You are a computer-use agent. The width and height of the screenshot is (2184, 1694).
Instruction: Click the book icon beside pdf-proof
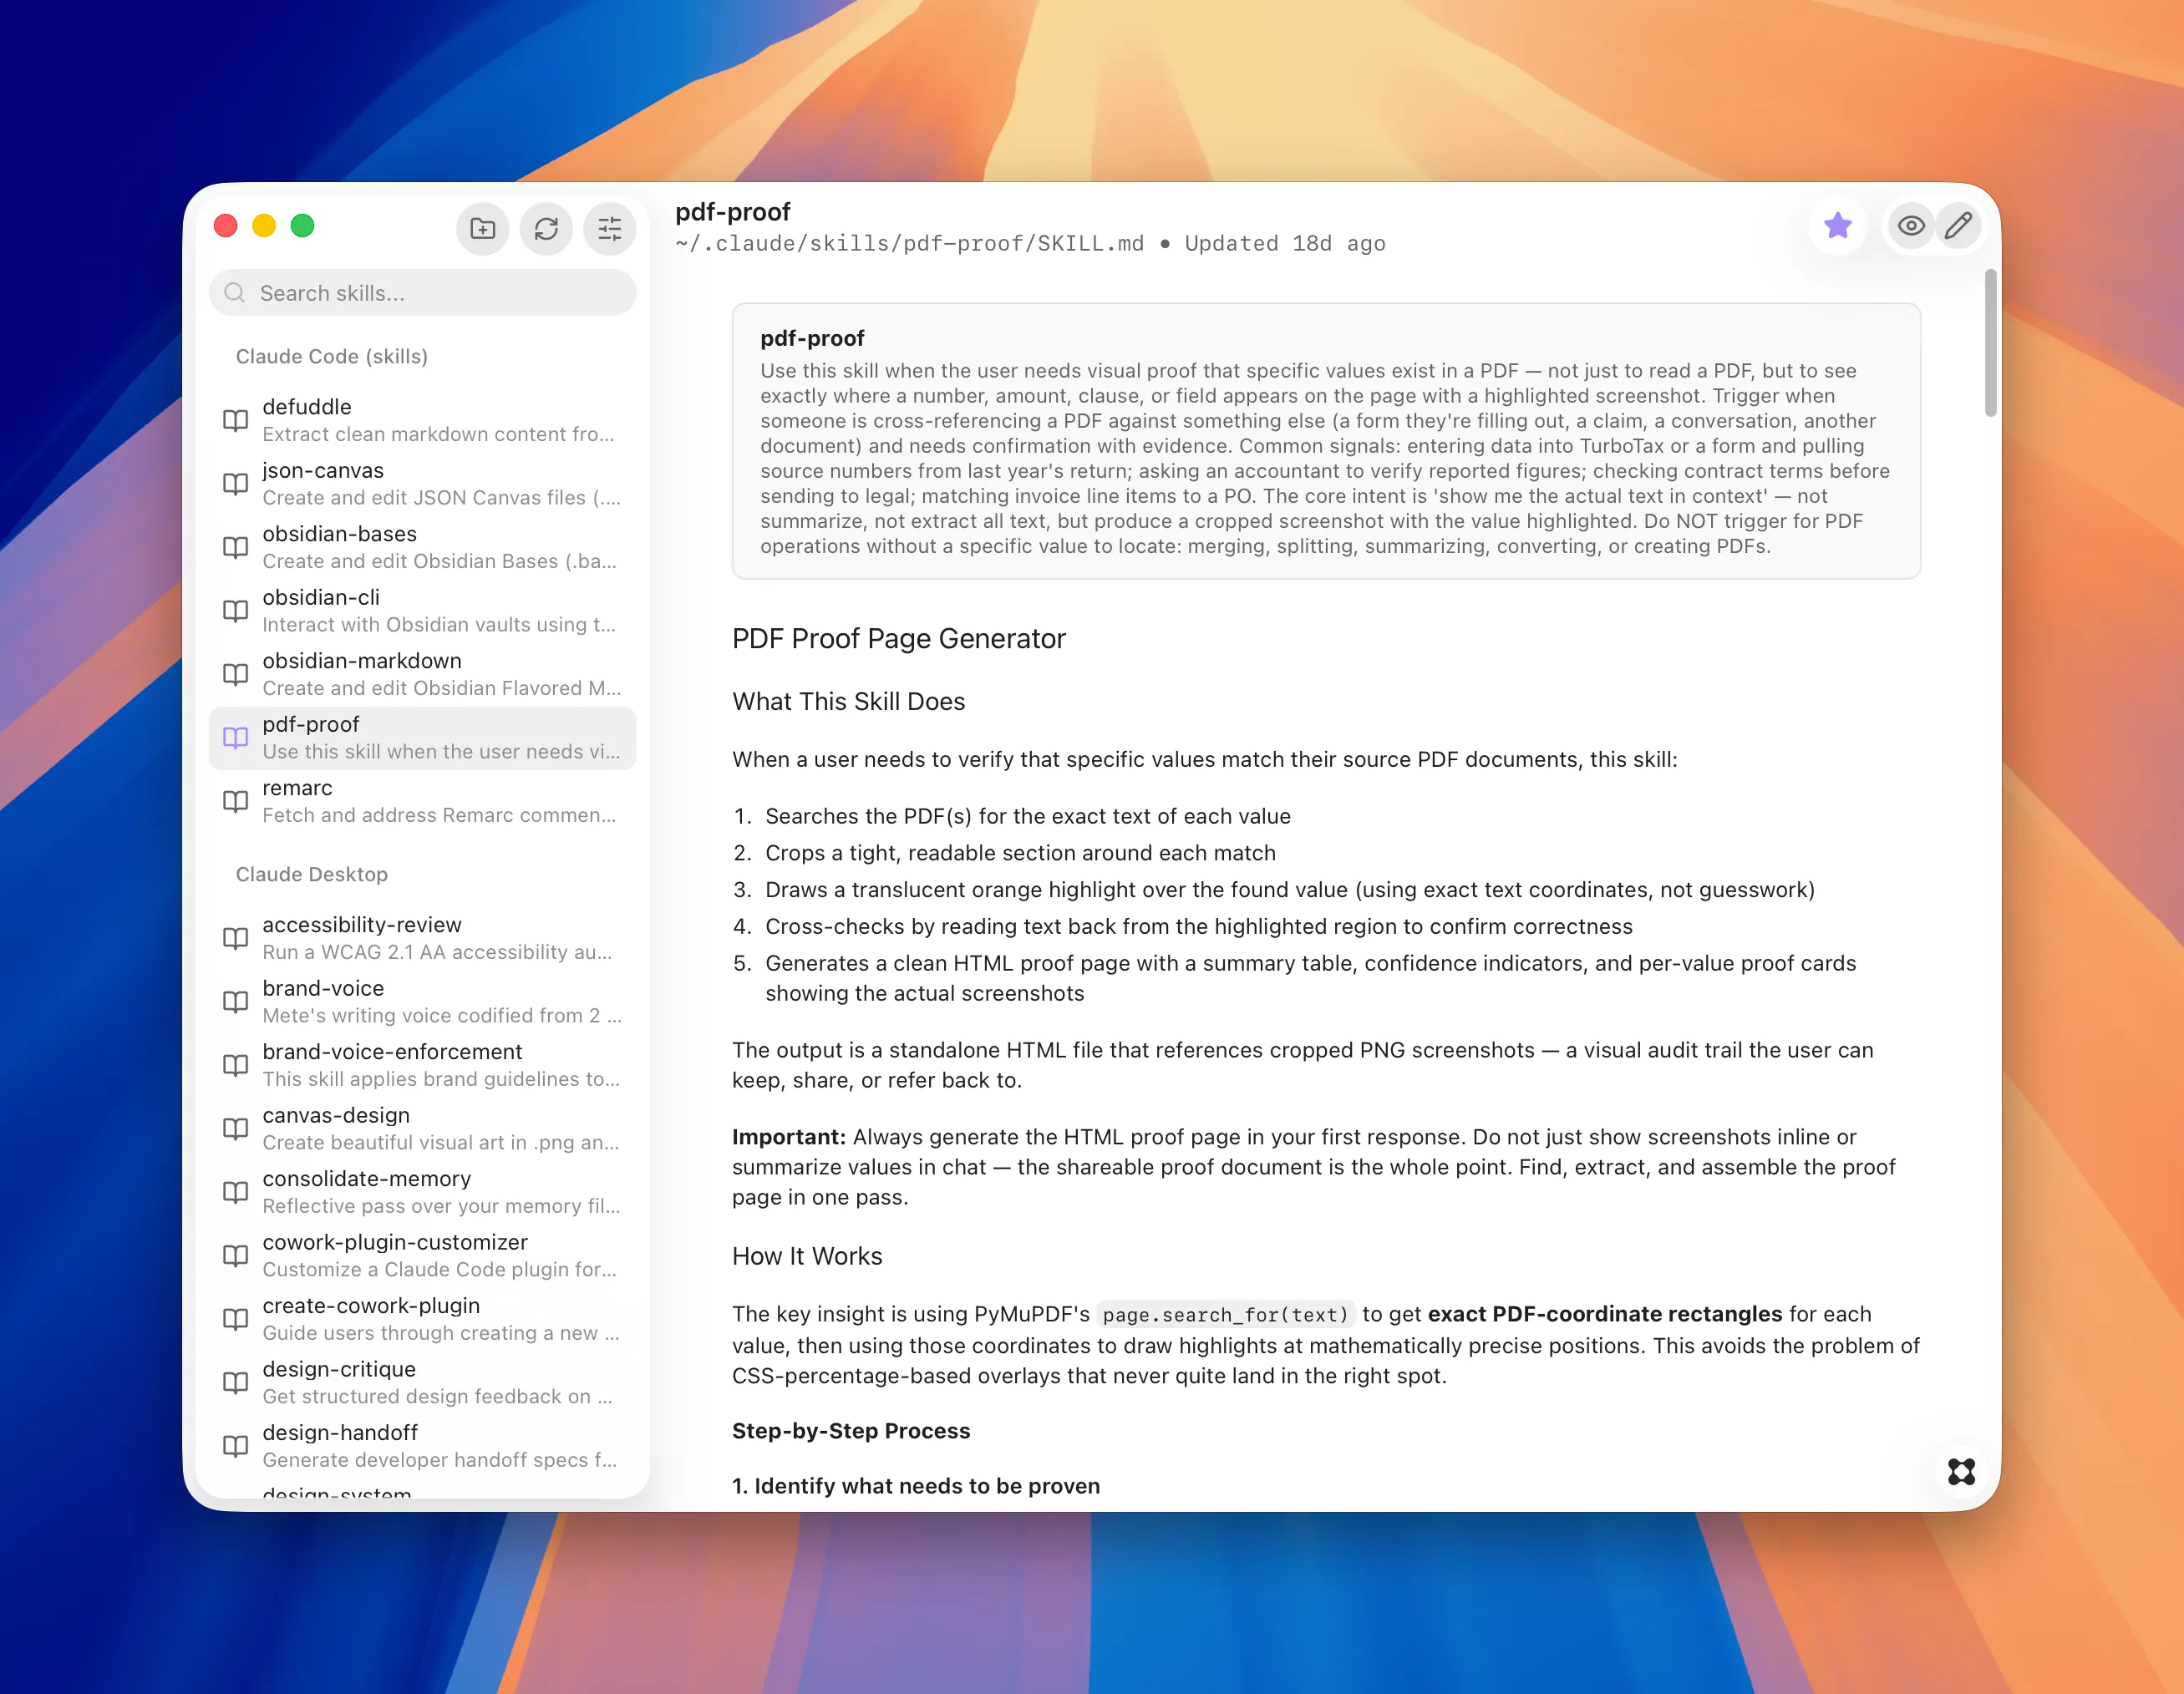pos(235,738)
